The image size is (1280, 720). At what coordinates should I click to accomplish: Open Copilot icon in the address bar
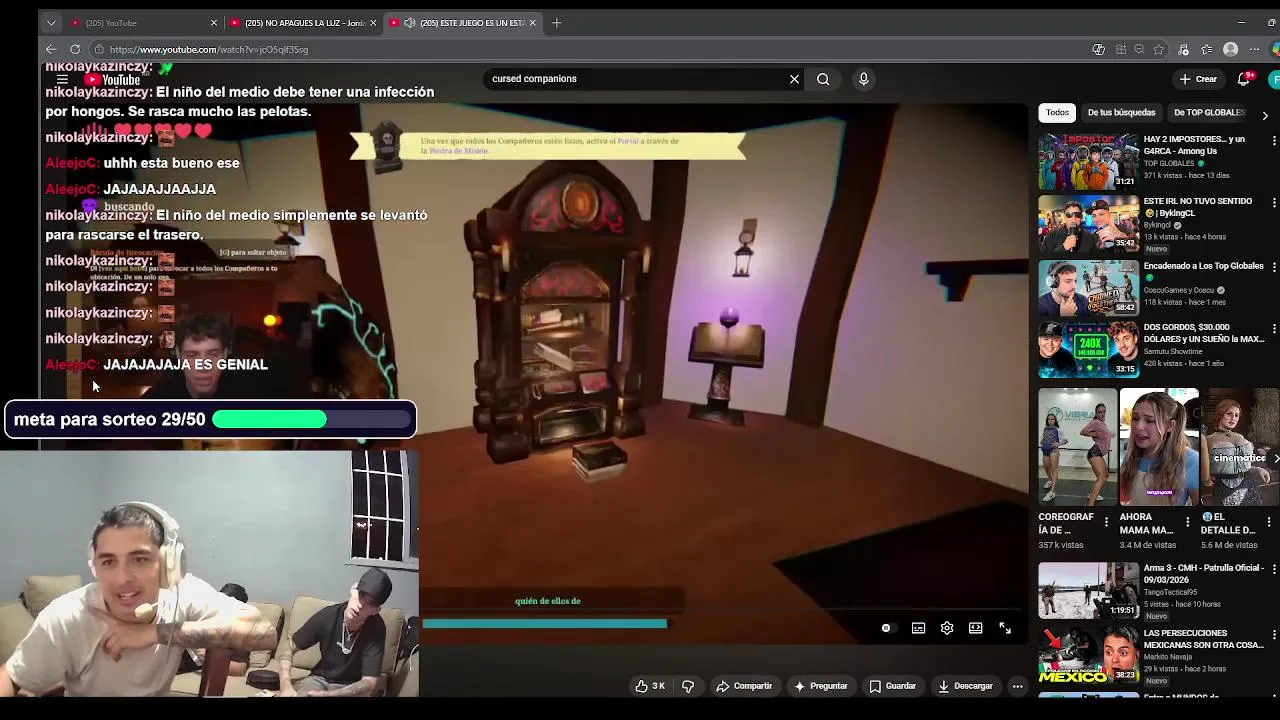(1099, 49)
